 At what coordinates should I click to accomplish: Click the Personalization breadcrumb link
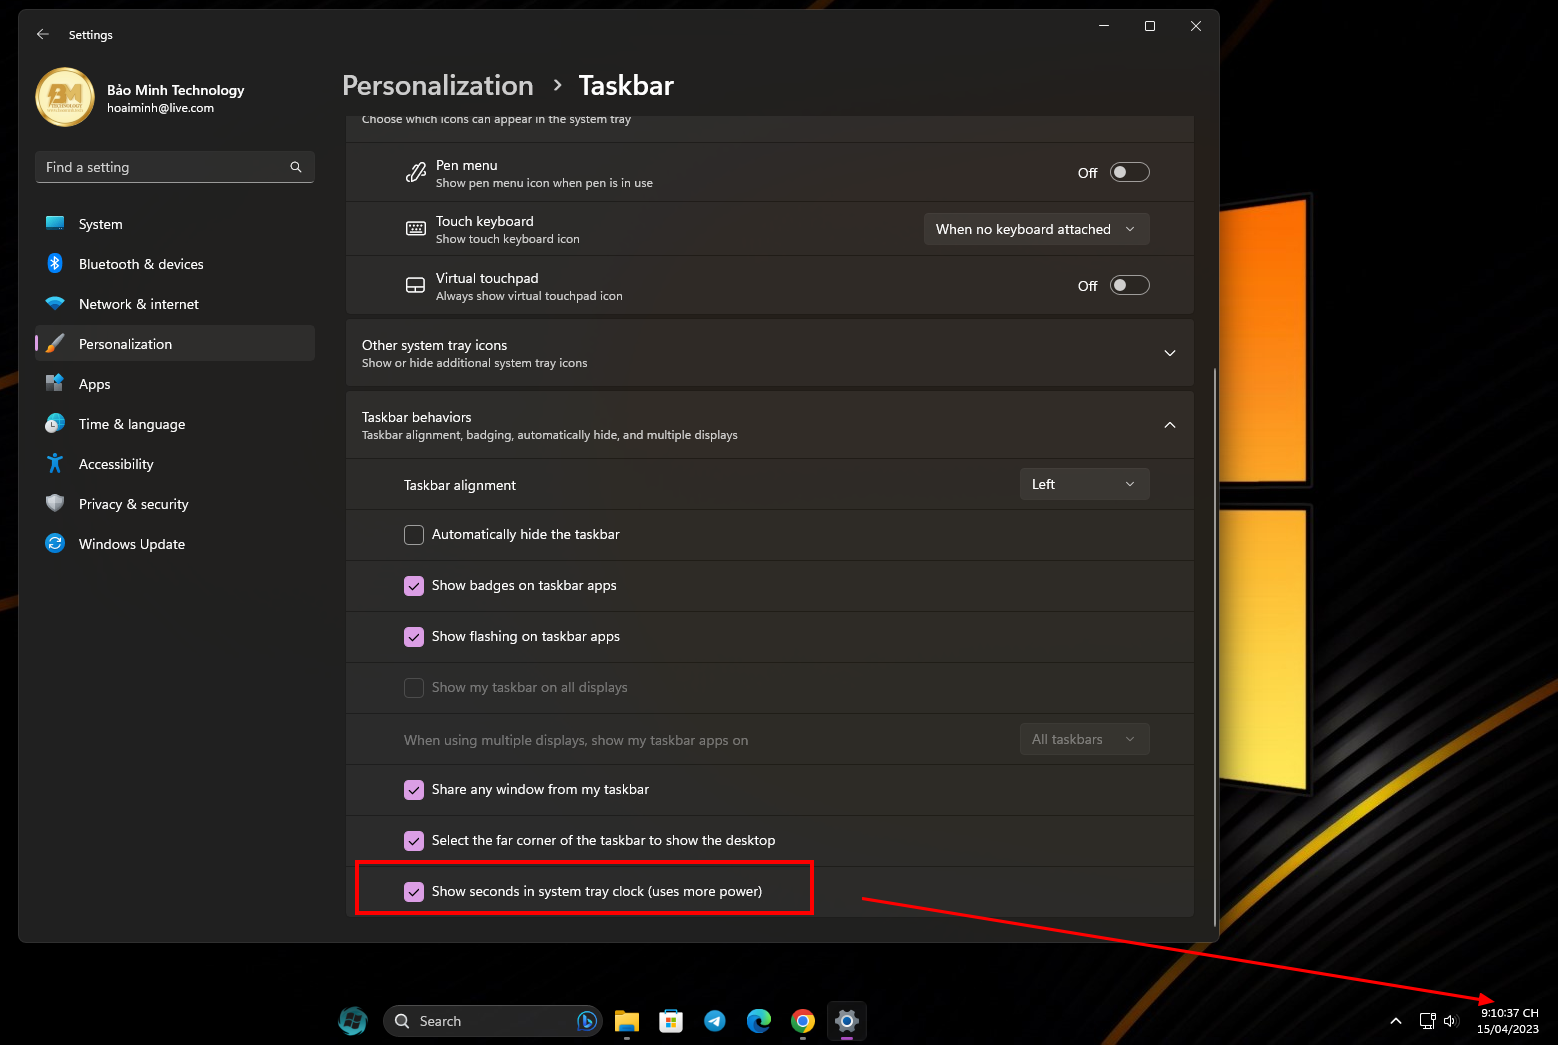coord(438,85)
